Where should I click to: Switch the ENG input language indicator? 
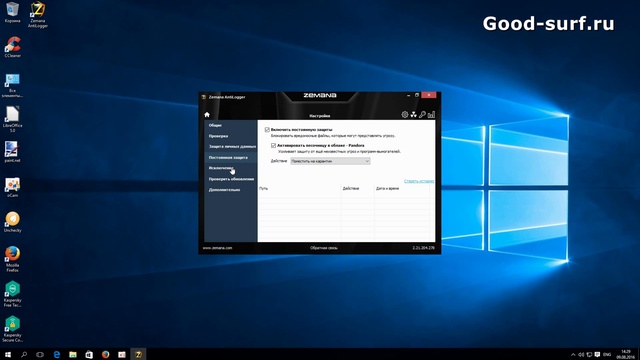tap(607, 355)
